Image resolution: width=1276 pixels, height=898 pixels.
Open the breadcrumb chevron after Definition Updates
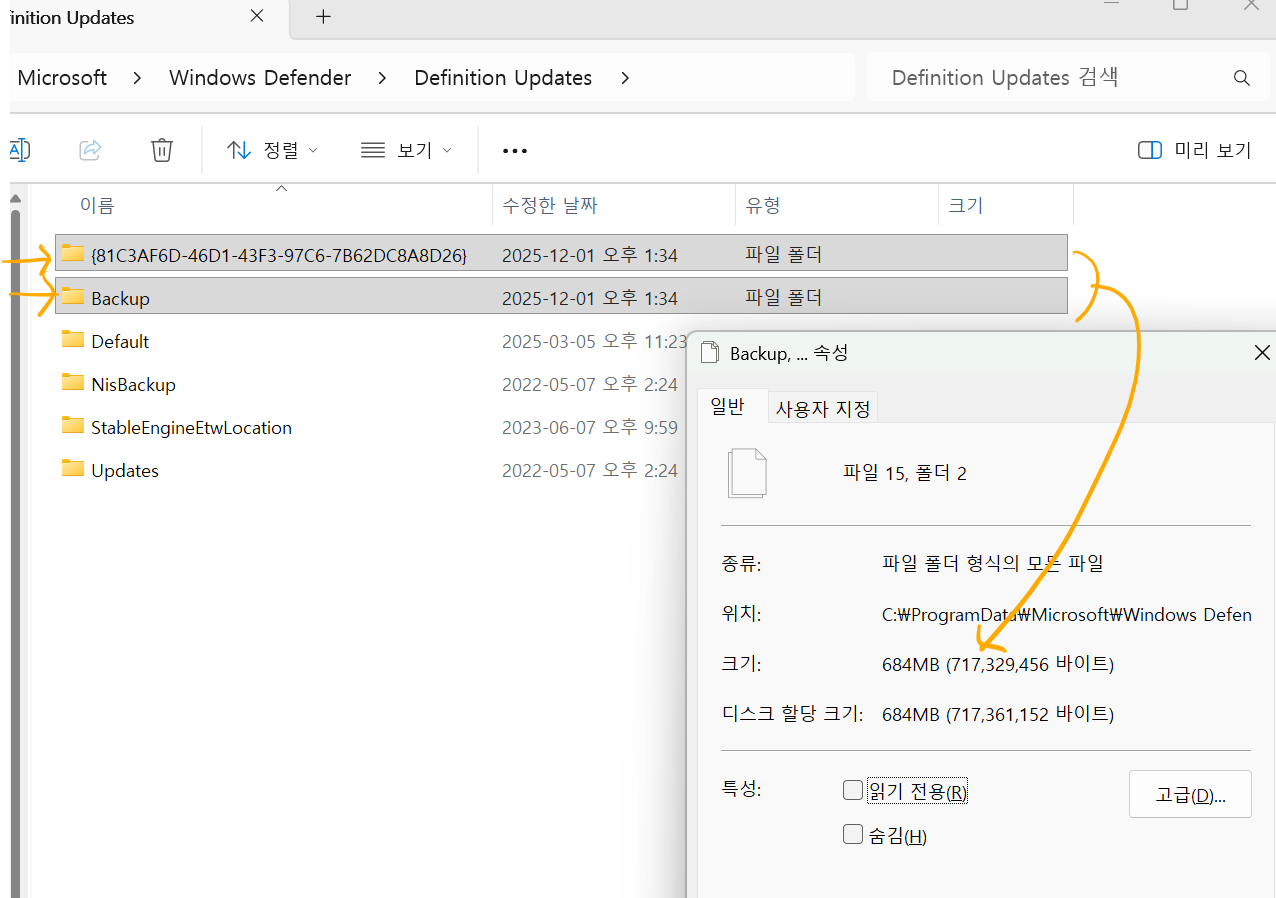pyautogui.click(x=624, y=77)
